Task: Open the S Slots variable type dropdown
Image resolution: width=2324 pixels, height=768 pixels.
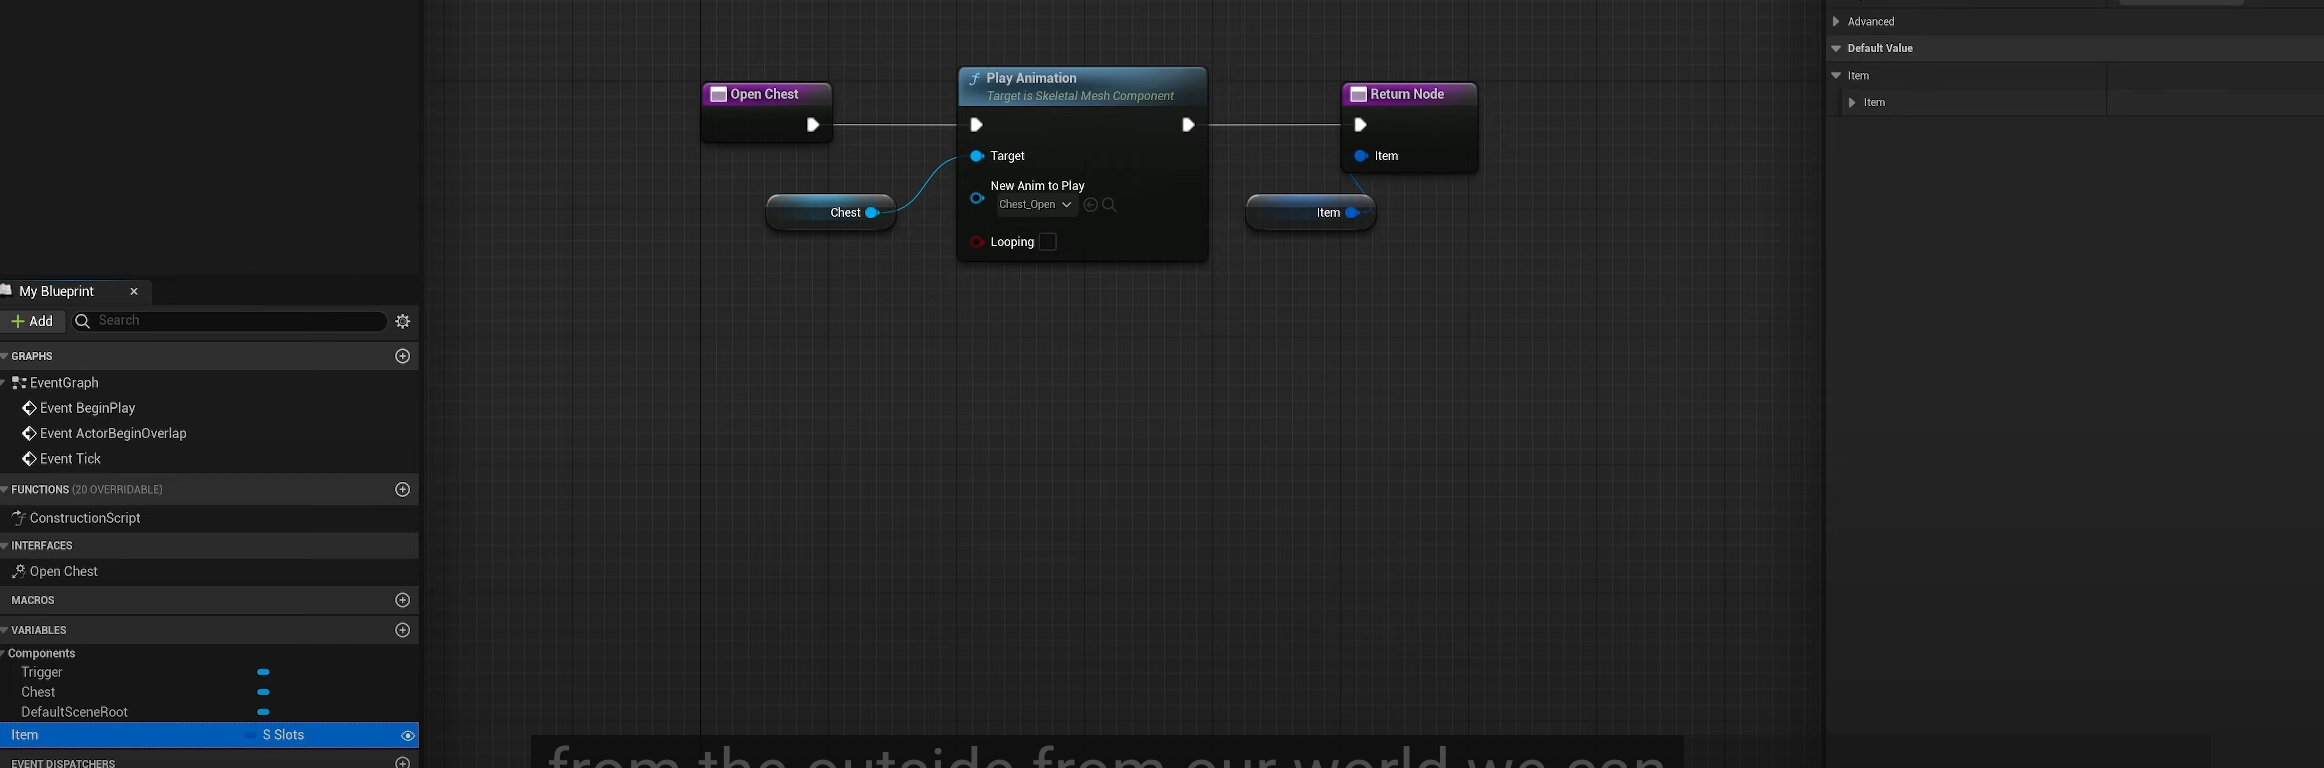Action: [275, 735]
